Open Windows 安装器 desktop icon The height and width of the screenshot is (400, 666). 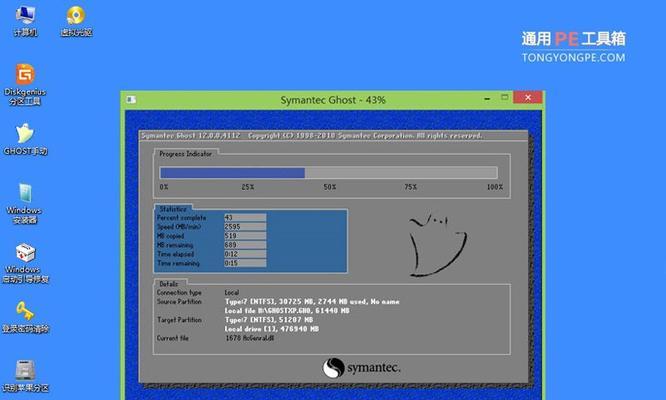click(x=25, y=204)
